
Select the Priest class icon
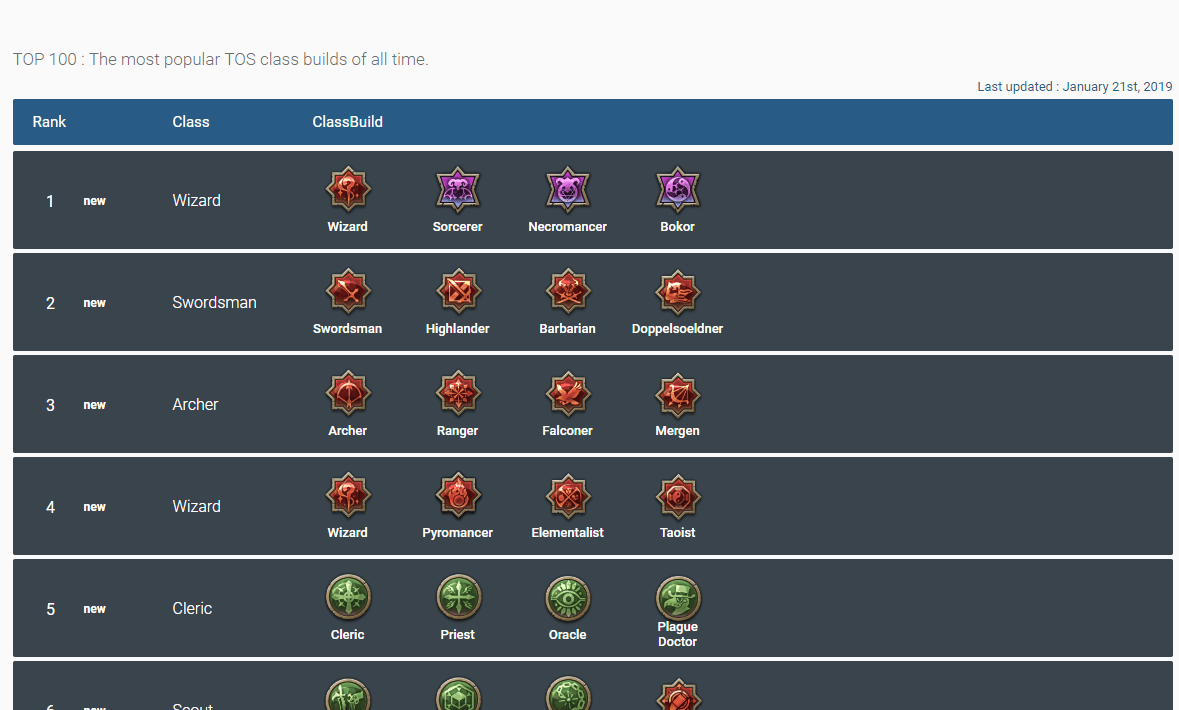pos(457,598)
